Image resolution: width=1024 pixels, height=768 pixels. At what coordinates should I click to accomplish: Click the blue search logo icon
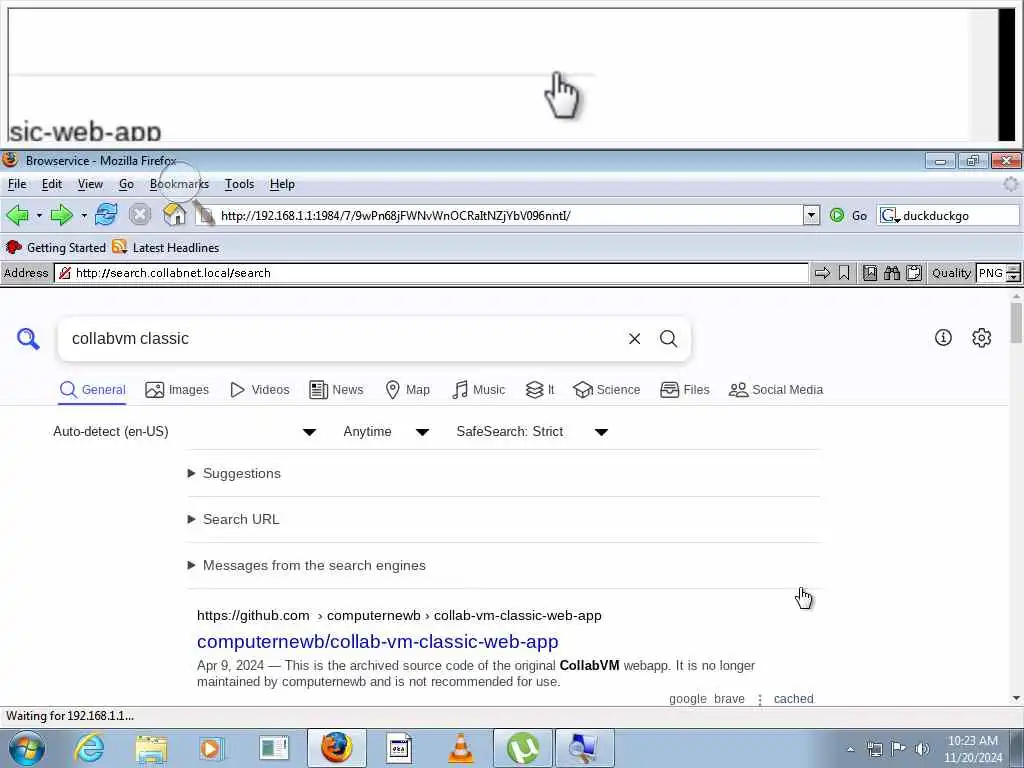(28, 339)
